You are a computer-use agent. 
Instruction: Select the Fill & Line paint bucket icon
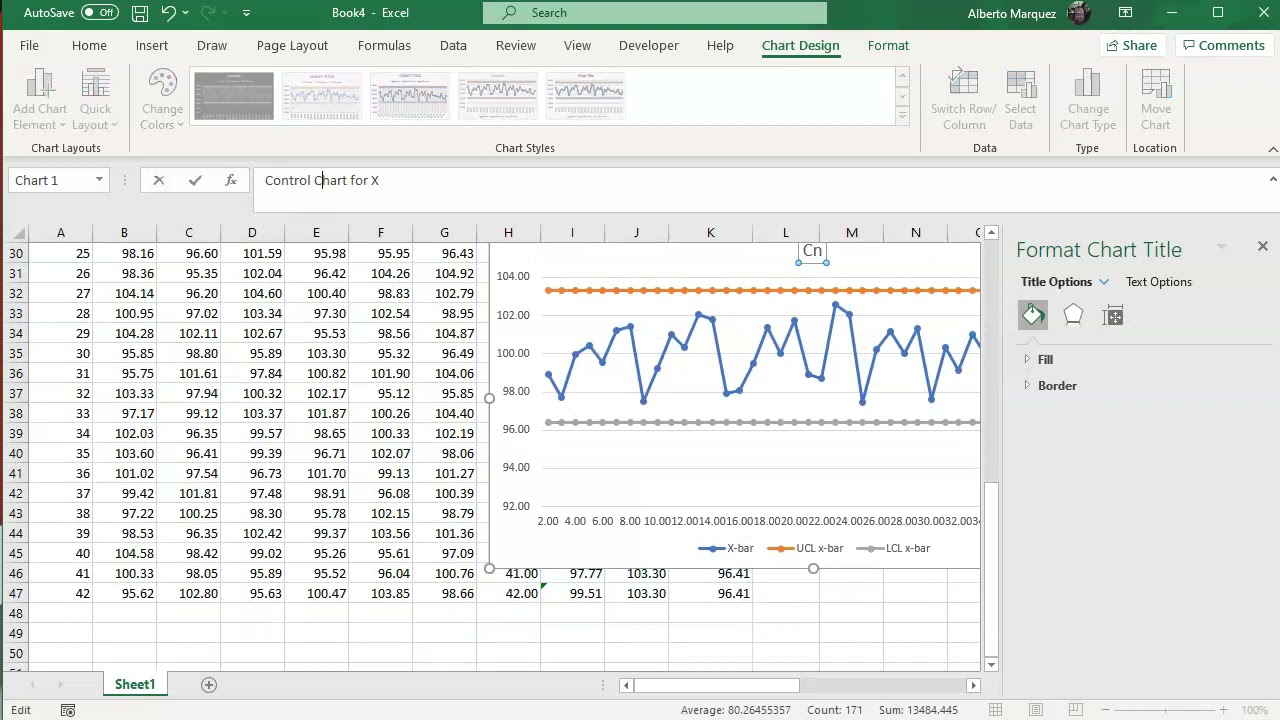[1033, 316]
